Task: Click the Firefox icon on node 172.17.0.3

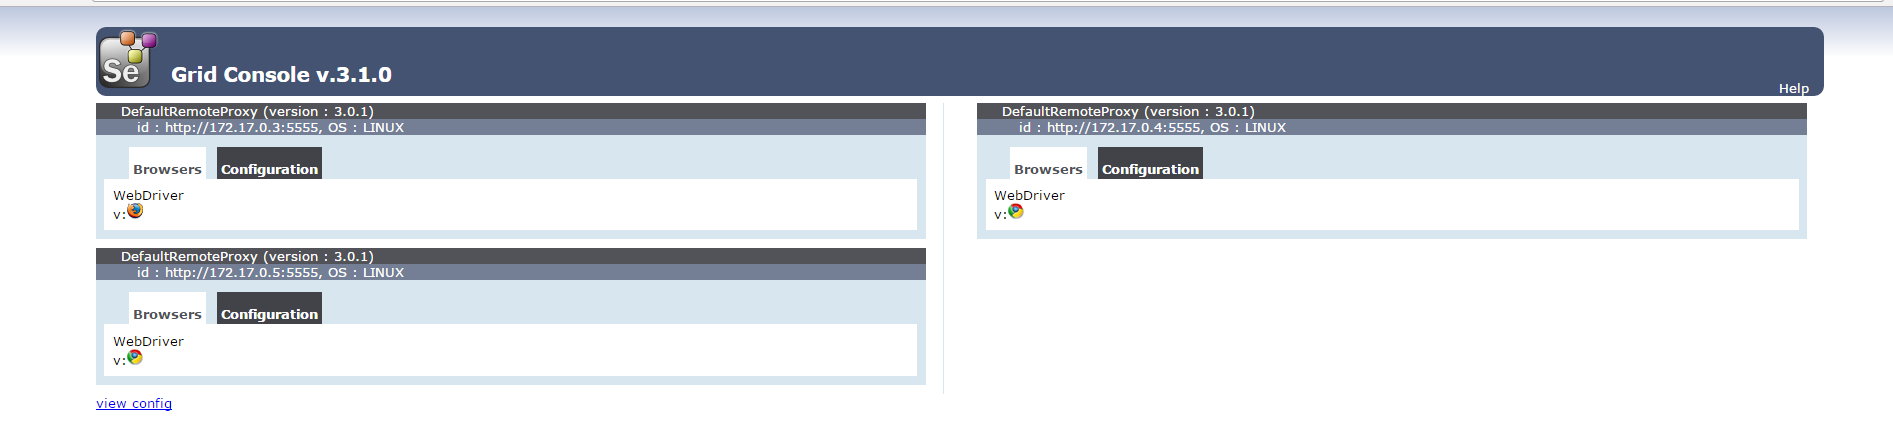Action: click(135, 211)
